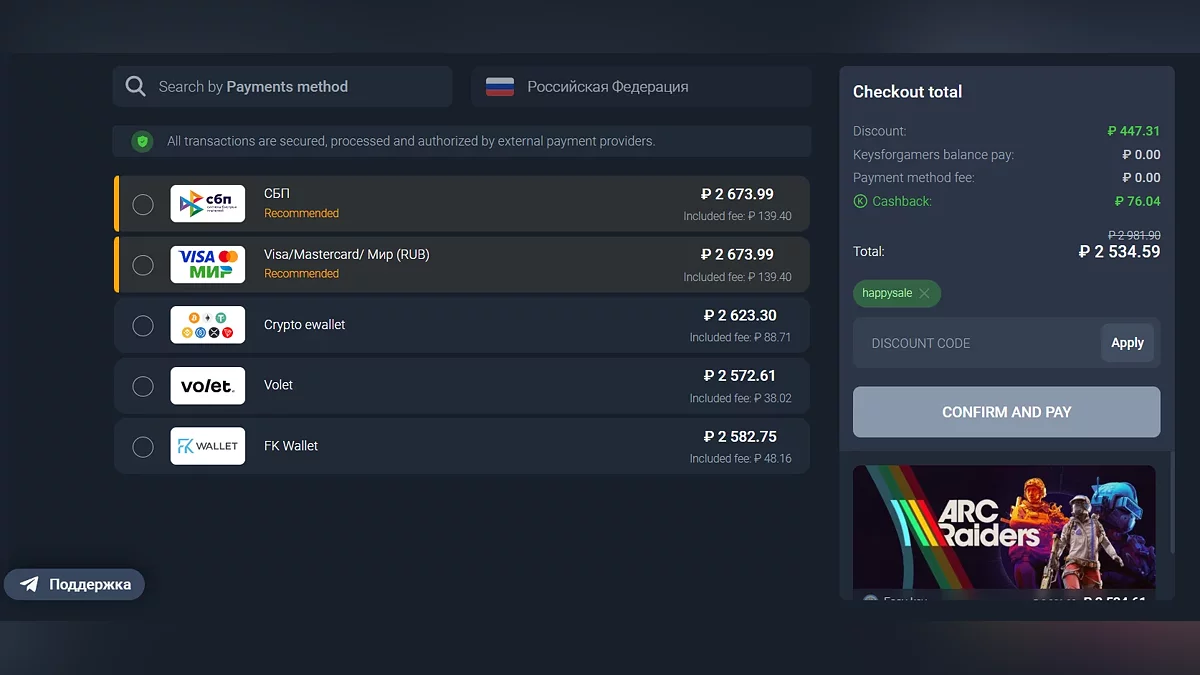Focus the Discount Code input field
The width and height of the screenshot is (1200, 675).
[975, 343]
